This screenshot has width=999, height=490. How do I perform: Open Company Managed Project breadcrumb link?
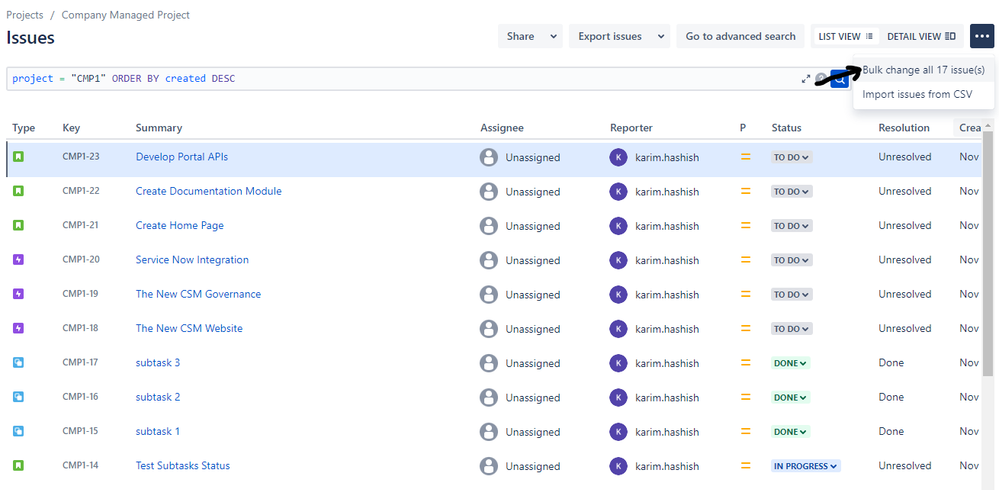click(x=126, y=15)
